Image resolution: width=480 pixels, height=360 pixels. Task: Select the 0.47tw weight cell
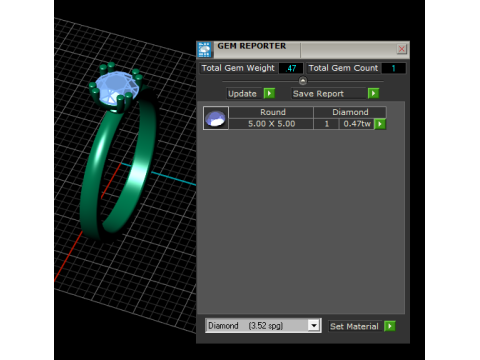[357, 124]
